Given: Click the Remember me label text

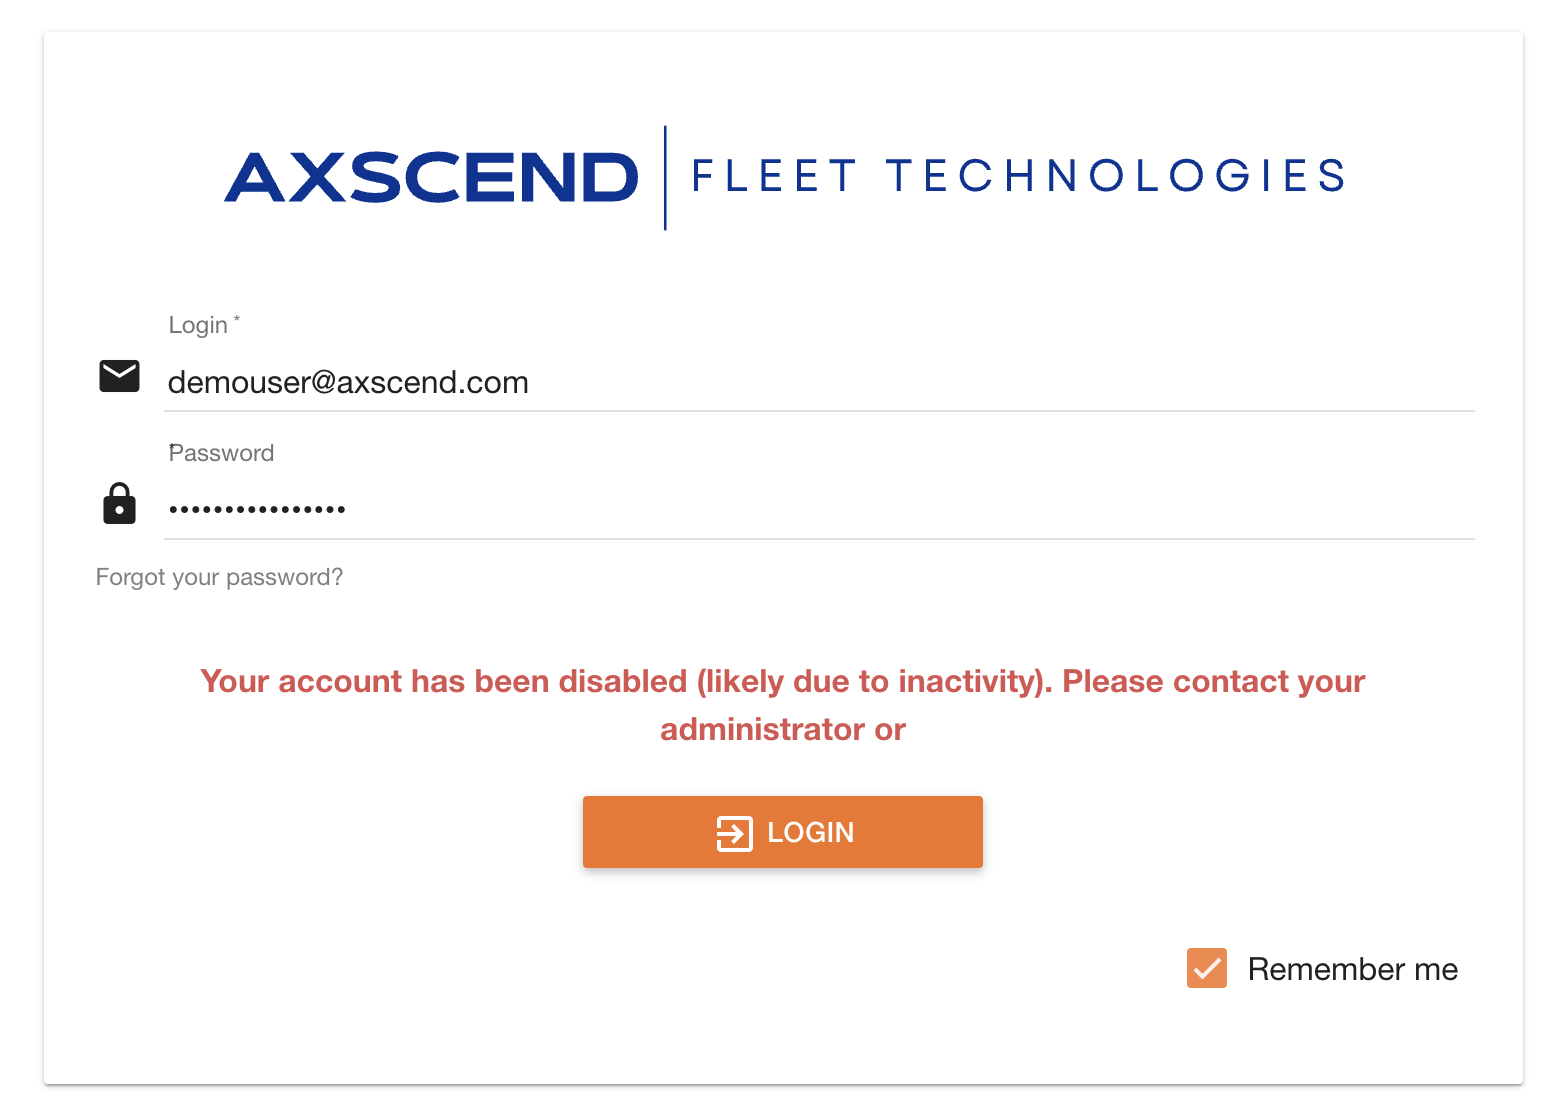Looking at the screenshot, I should point(1352,969).
